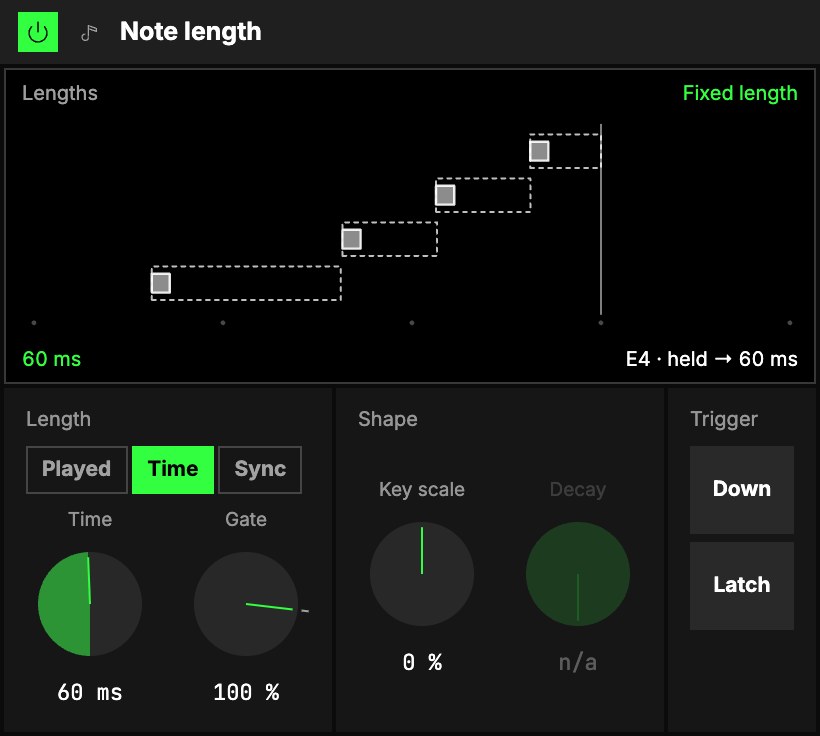Viewport: 820px width, 736px height.
Task: Select the lowest note block in display
Action: click(161, 283)
